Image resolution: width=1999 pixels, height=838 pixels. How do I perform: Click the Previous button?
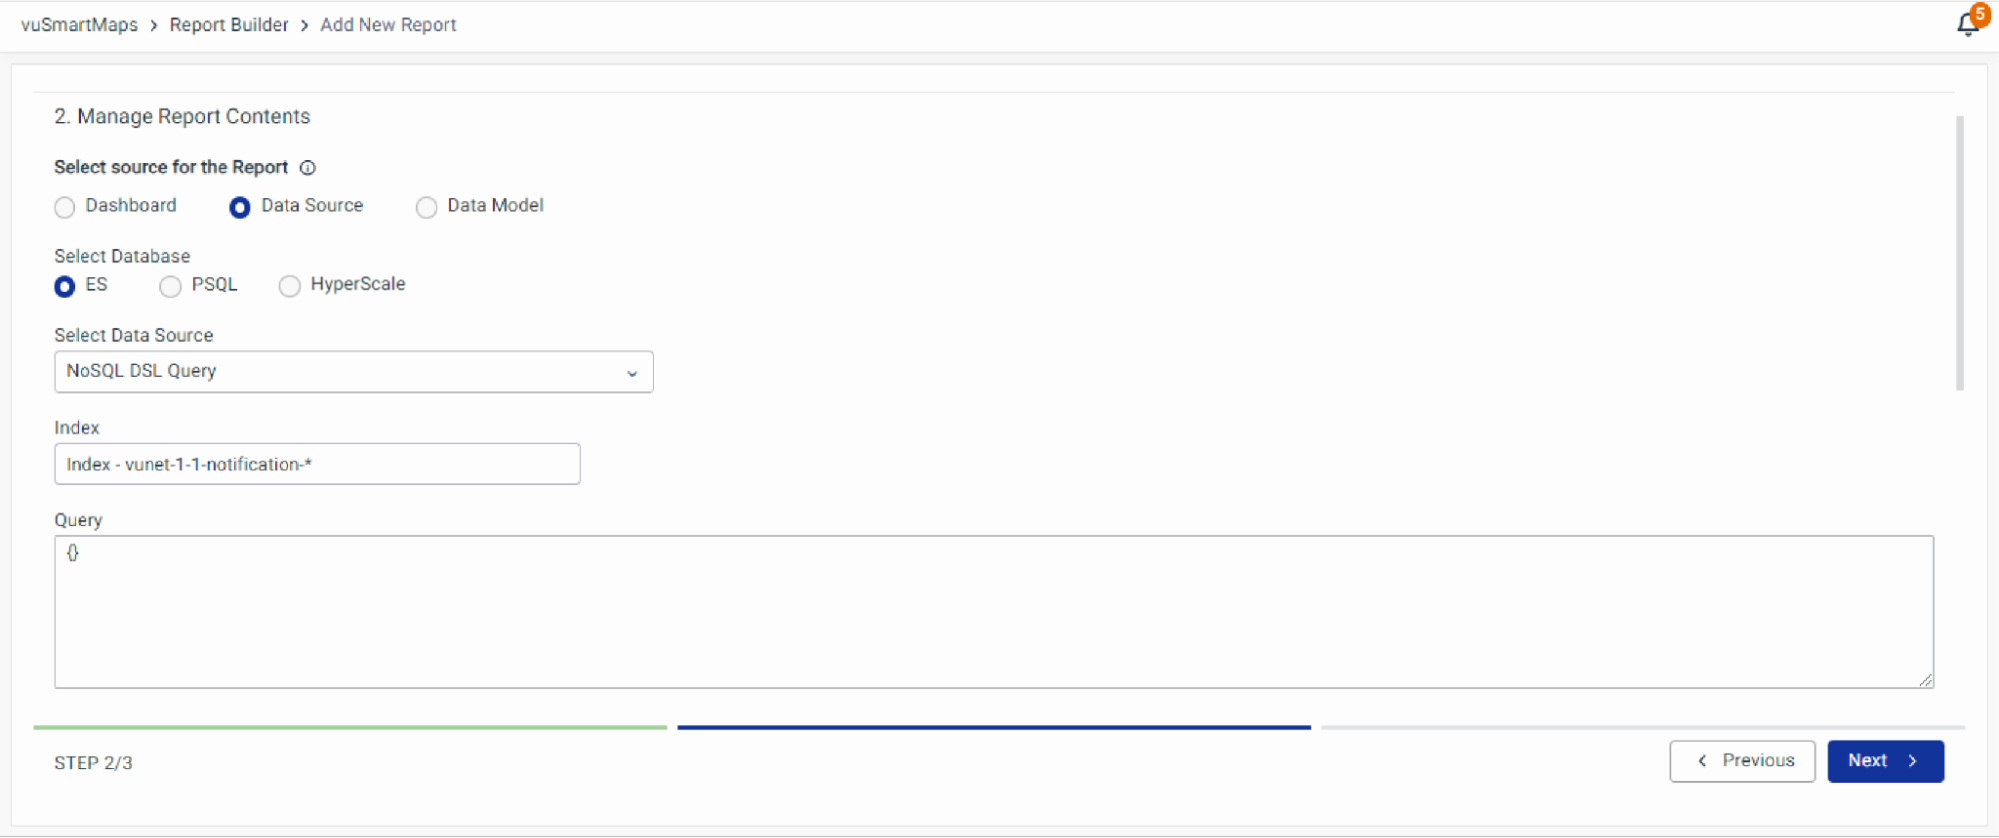coord(1742,761)
